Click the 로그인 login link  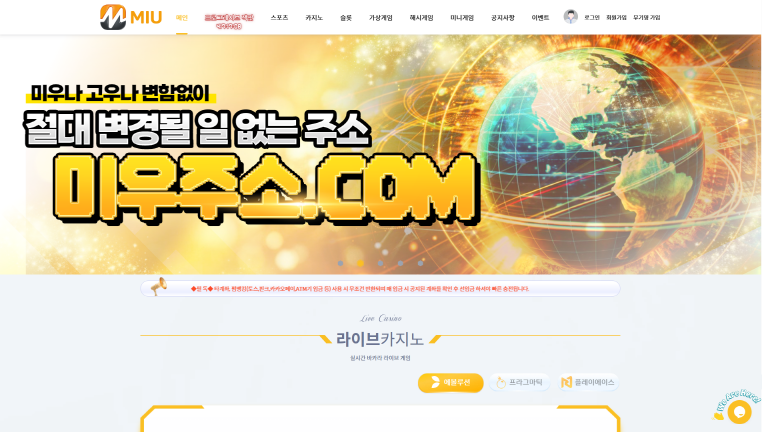click(591, 17)
